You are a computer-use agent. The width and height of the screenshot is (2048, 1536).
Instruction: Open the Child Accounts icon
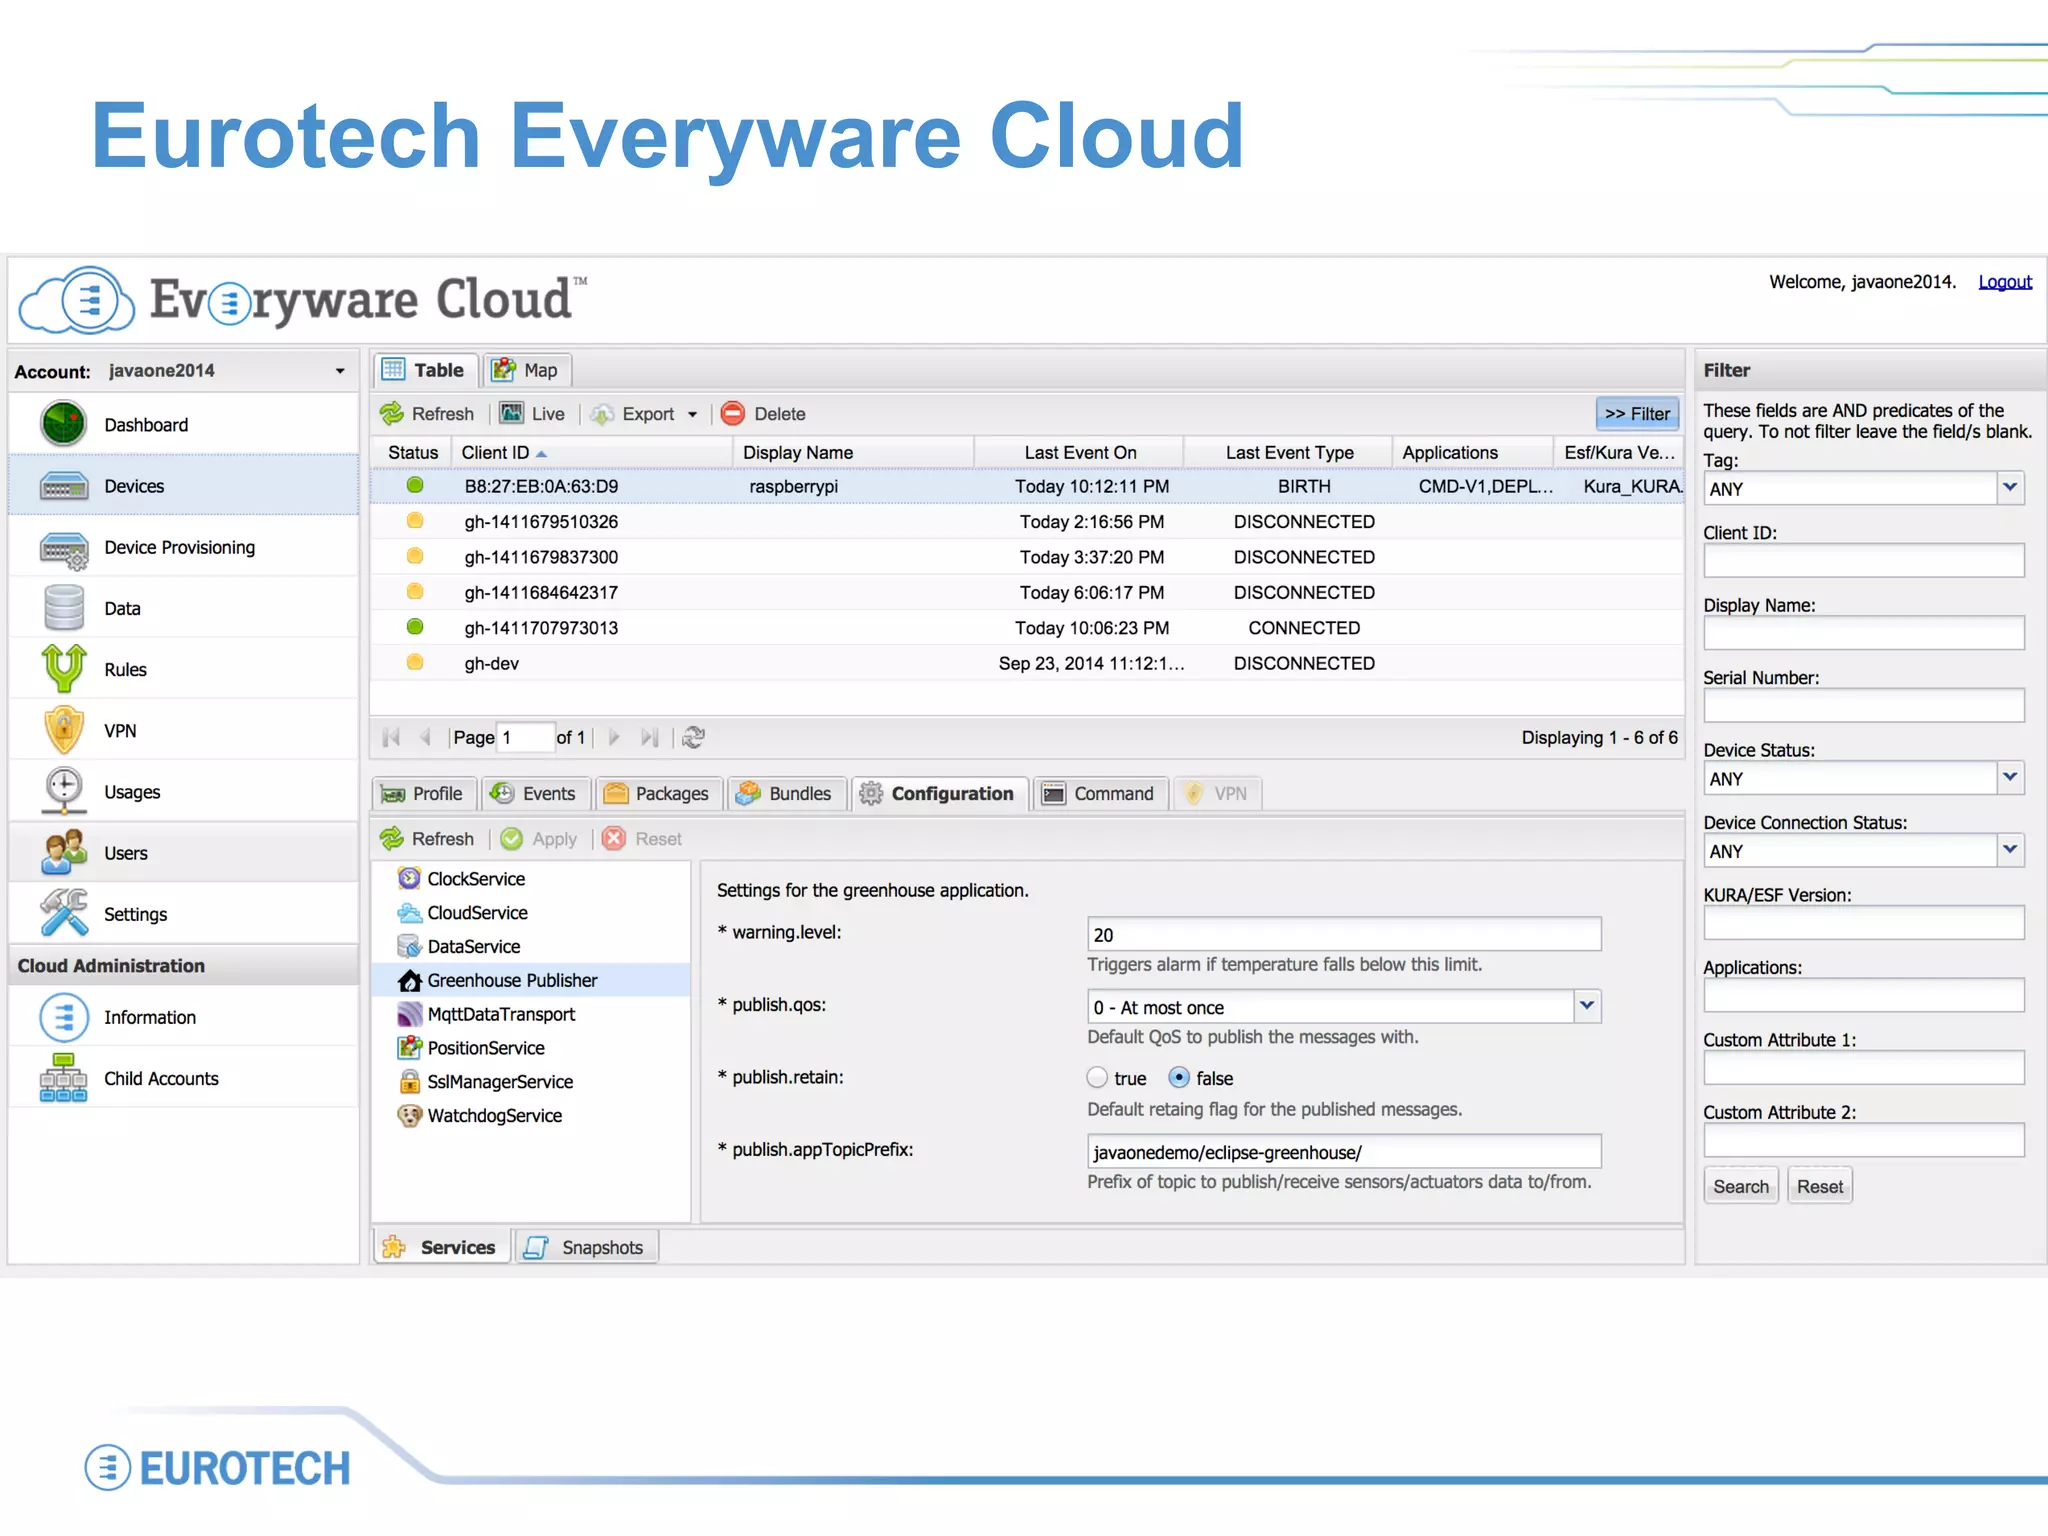pyautogui.click(x=63, y=1078)
